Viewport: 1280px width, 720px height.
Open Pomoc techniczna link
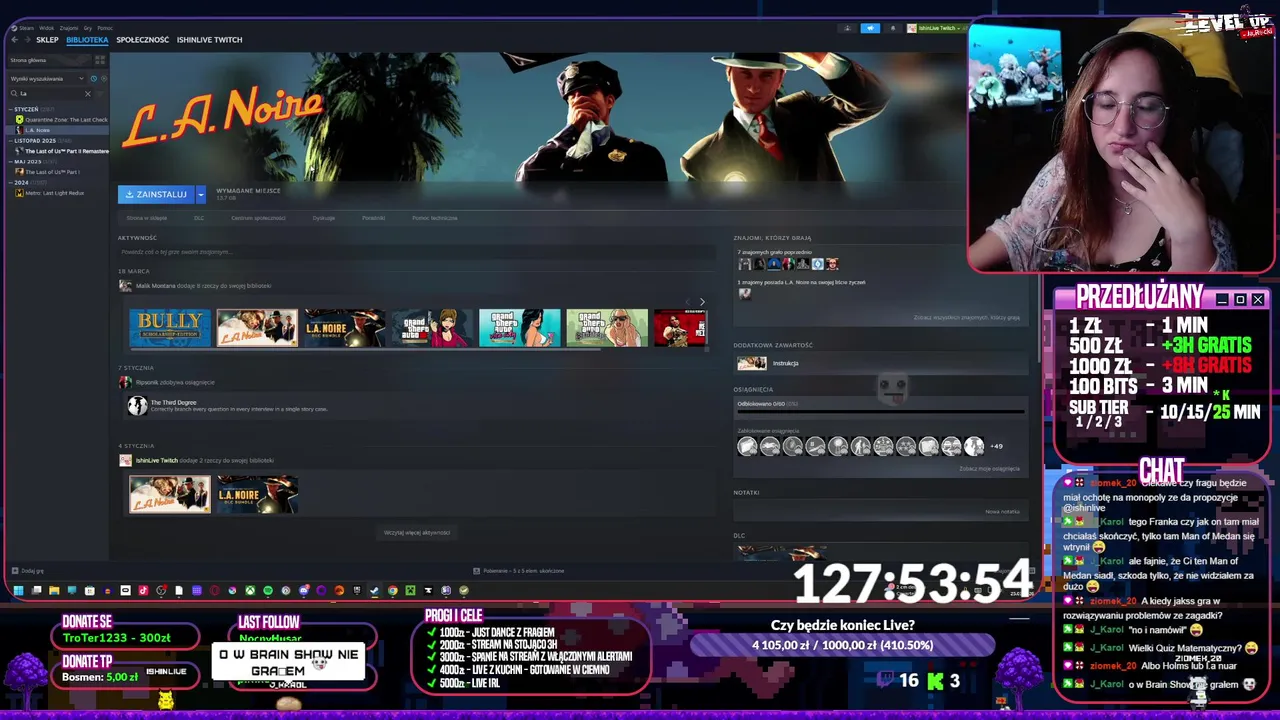click(x=434, y=218)
